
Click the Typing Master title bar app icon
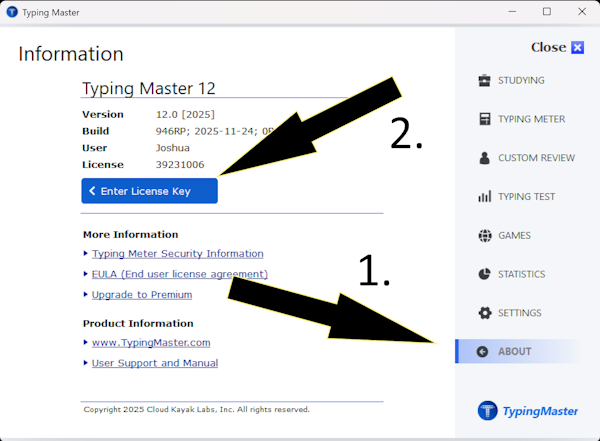(12, 12)
